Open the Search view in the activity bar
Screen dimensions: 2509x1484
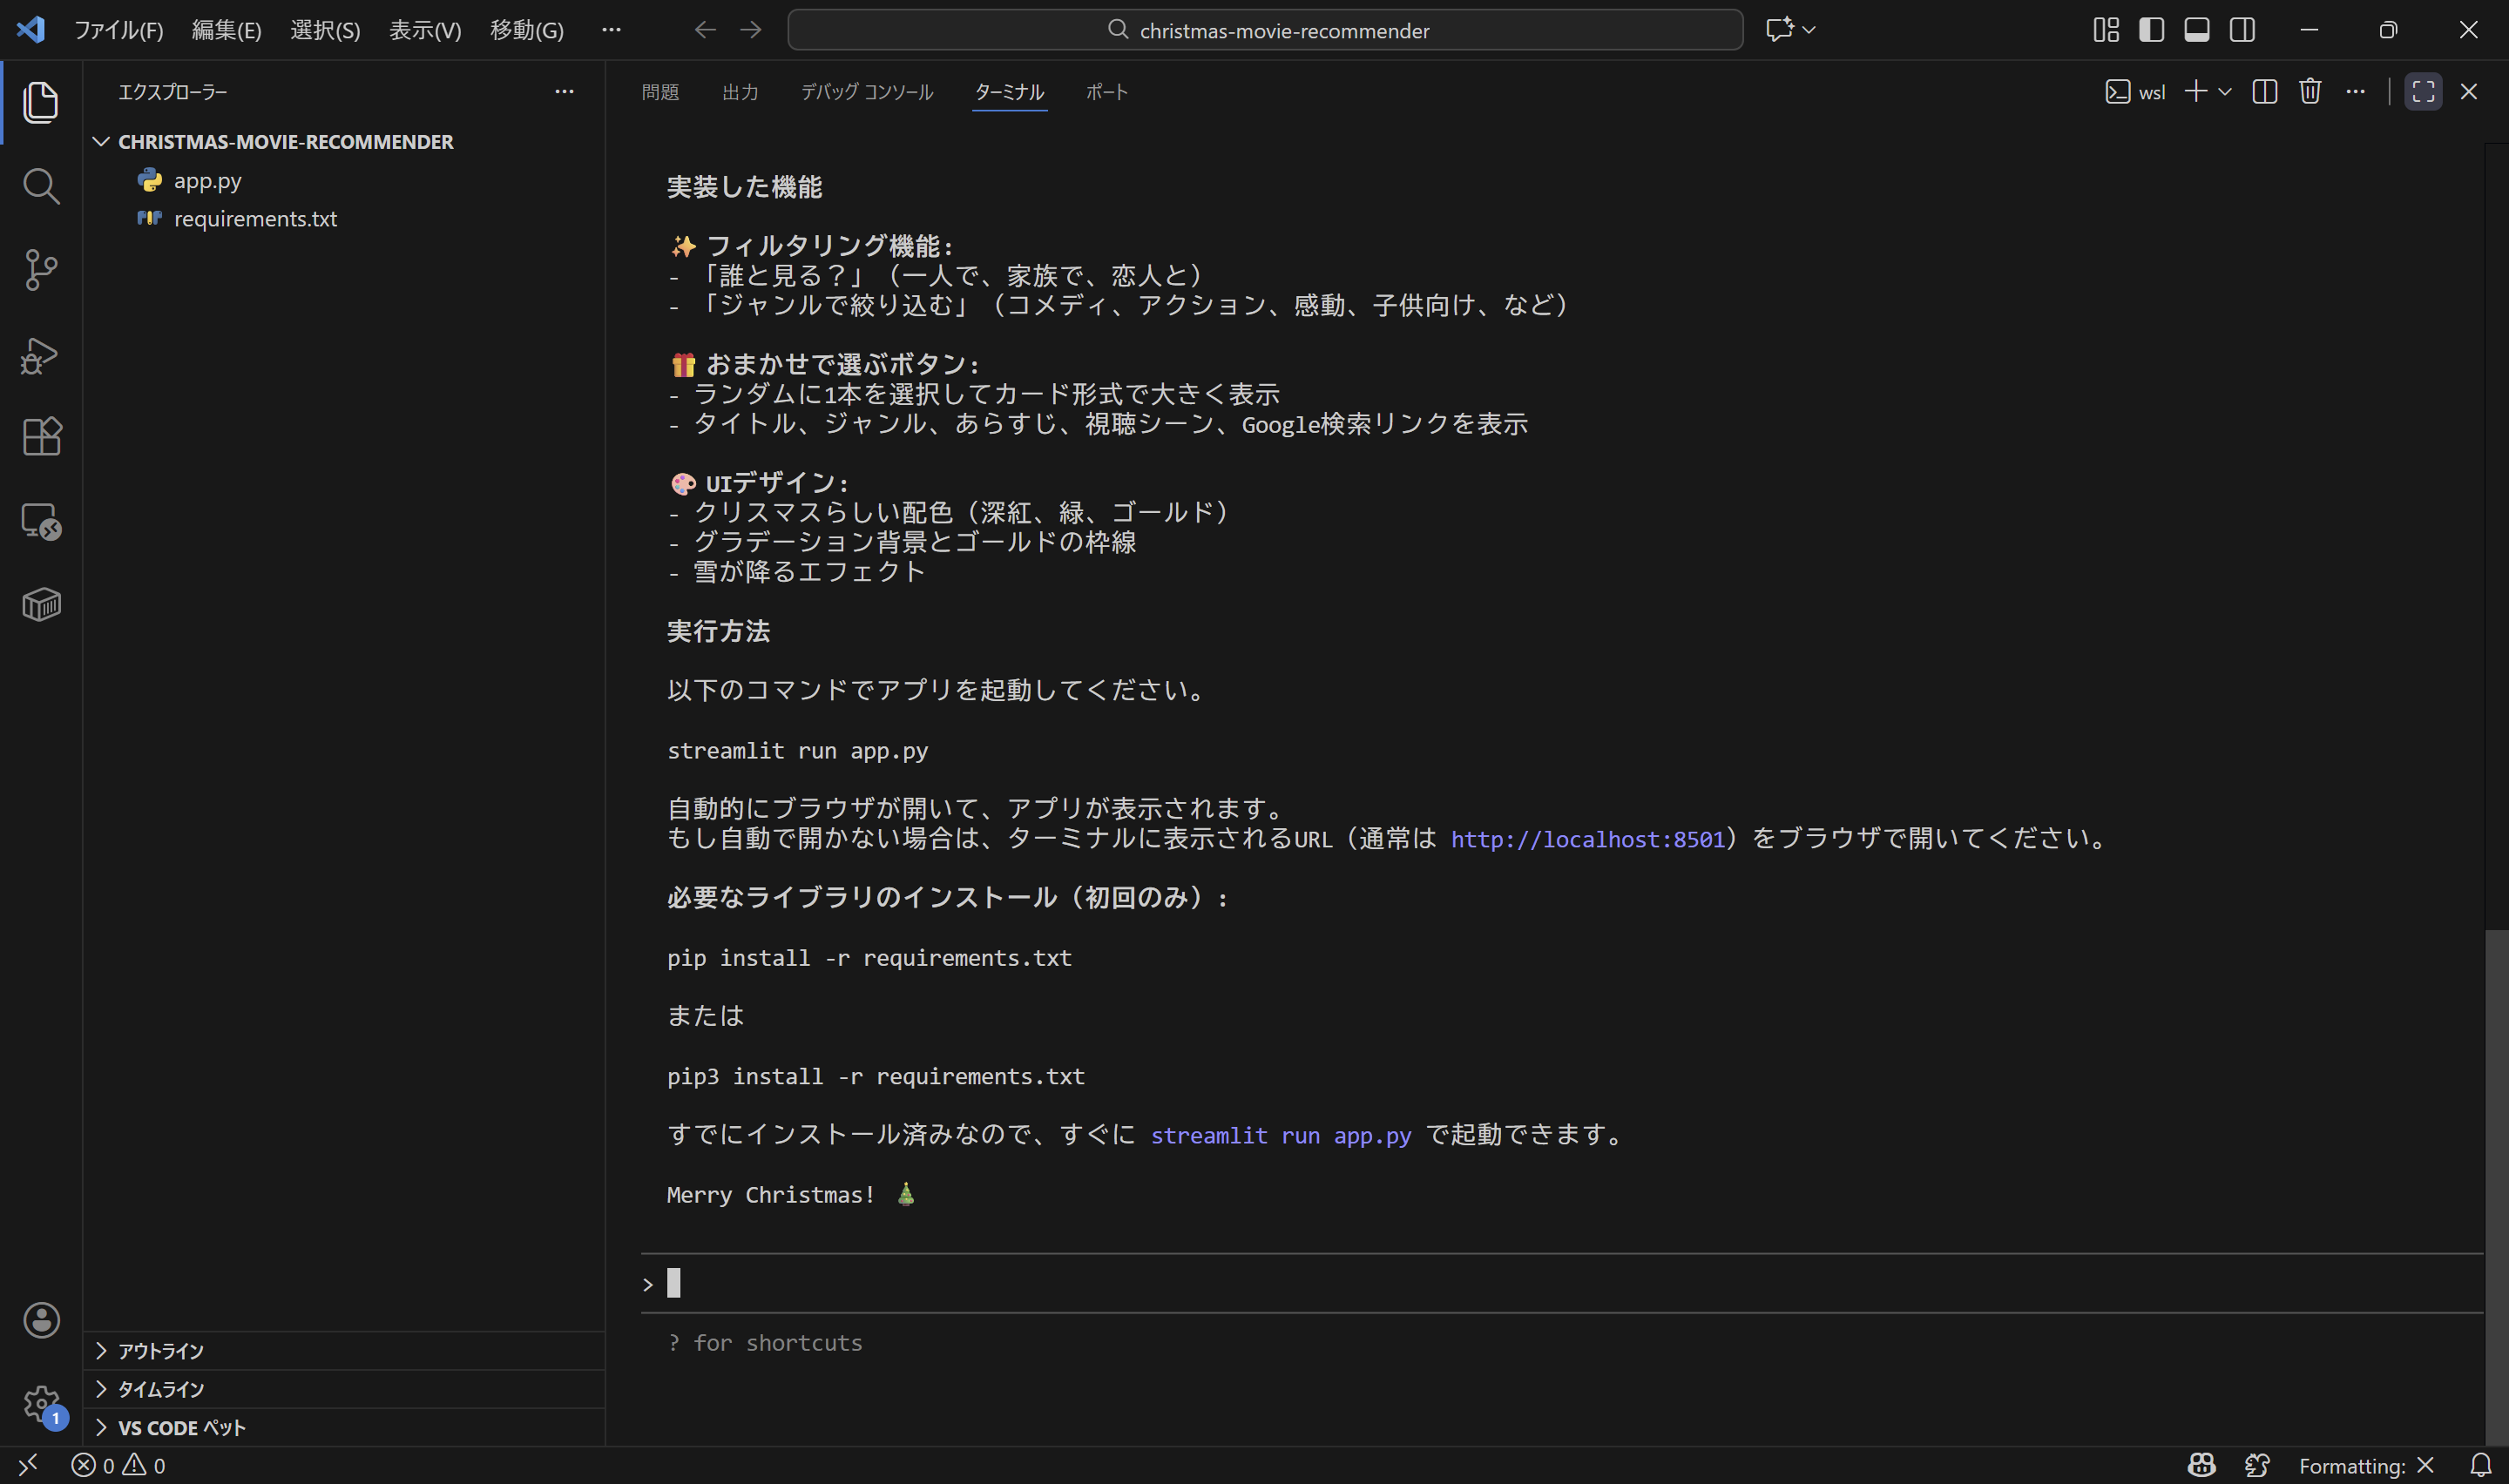point(41,185)
